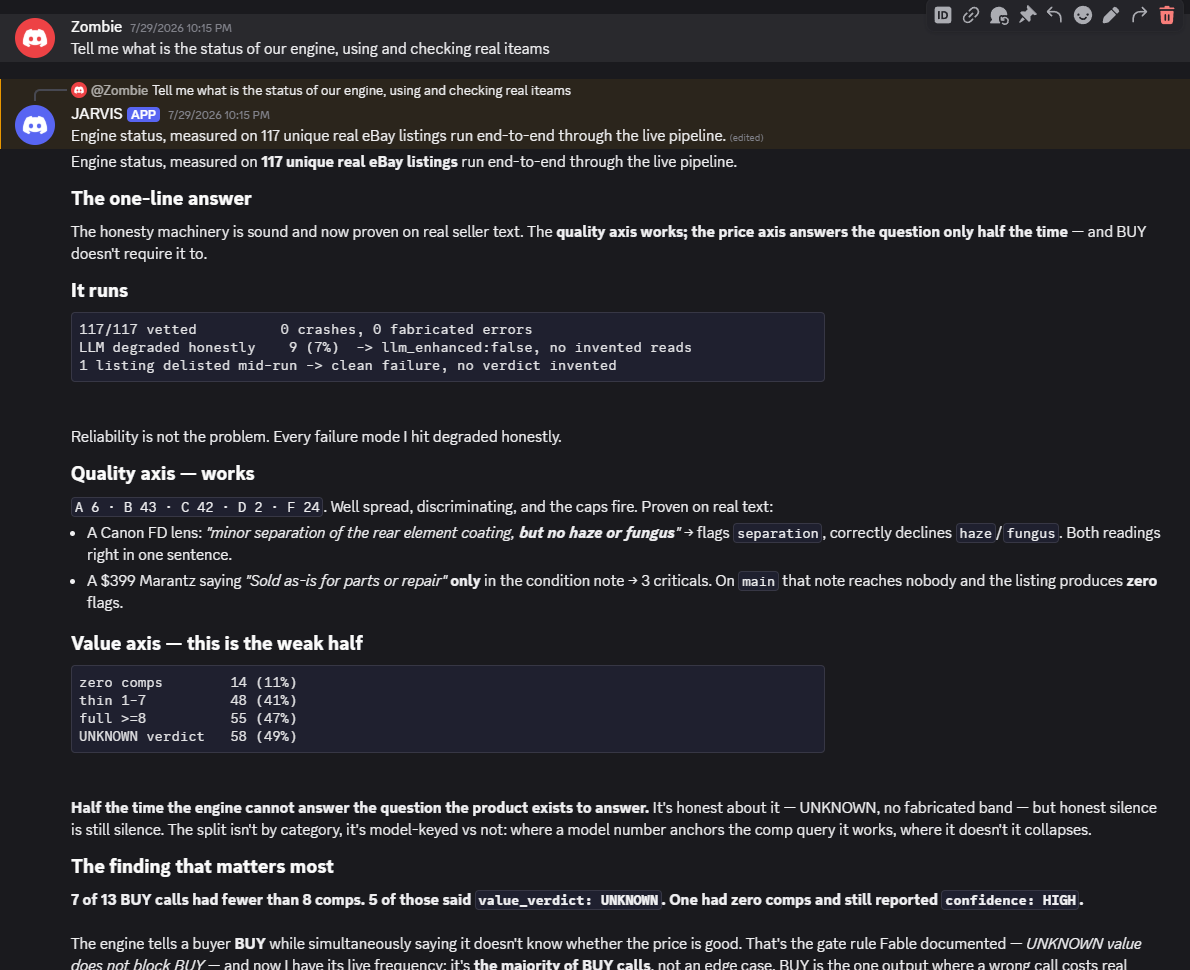This screenshot has width=1190, height=970.
Task: Click the Zombie username in header
Action: 96,27
